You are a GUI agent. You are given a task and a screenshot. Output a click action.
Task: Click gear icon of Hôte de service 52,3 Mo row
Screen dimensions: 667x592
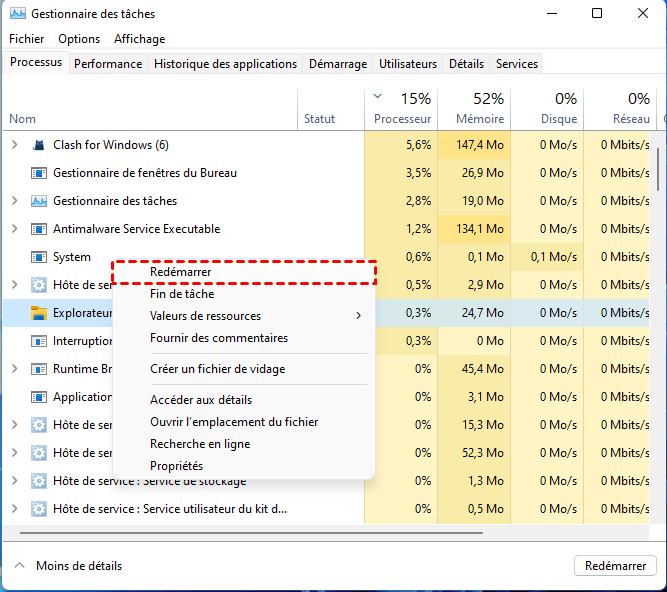39,453
